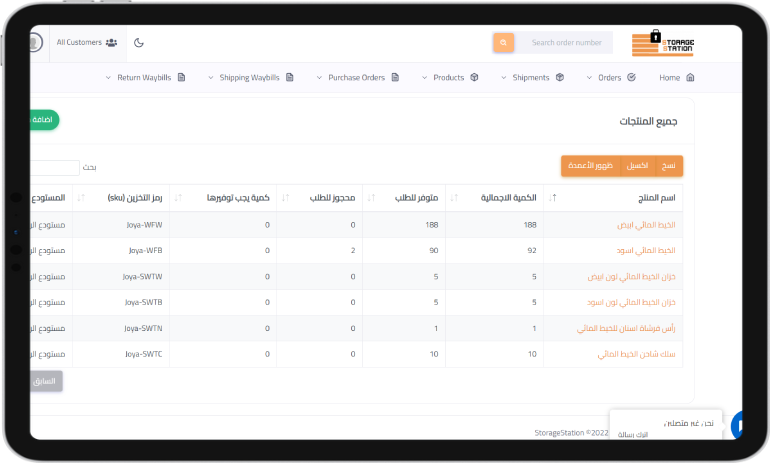Click the Products box icon

(474, 77)
